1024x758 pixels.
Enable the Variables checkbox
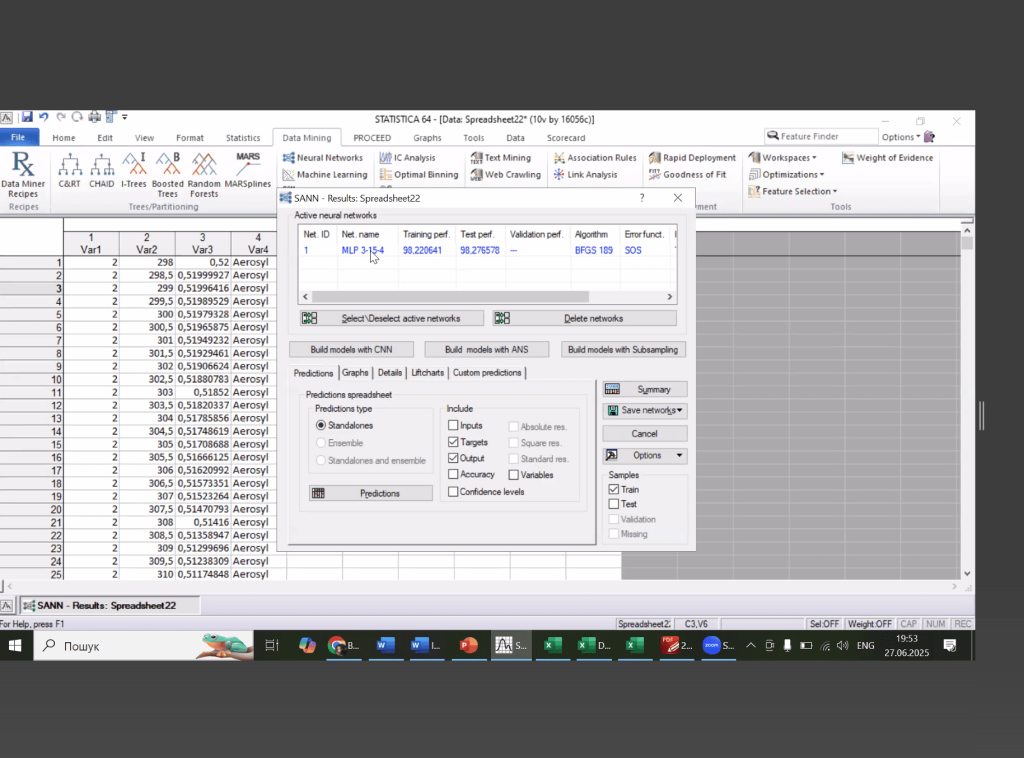514,475
